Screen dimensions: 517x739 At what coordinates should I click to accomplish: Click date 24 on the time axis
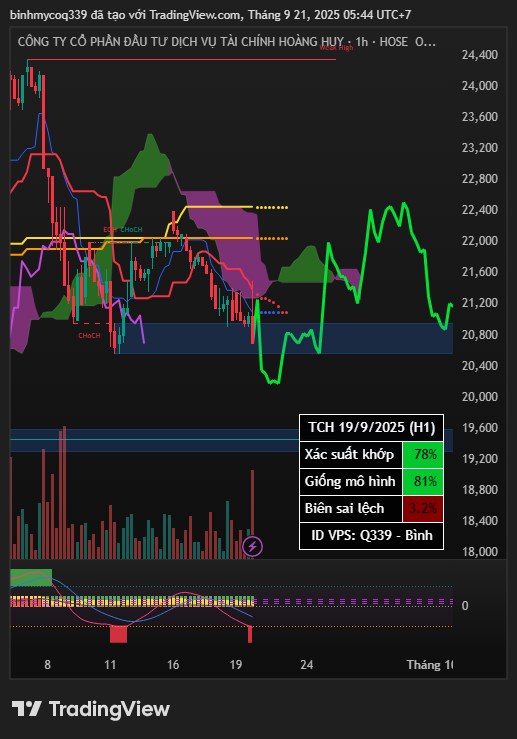pos(306,665)
